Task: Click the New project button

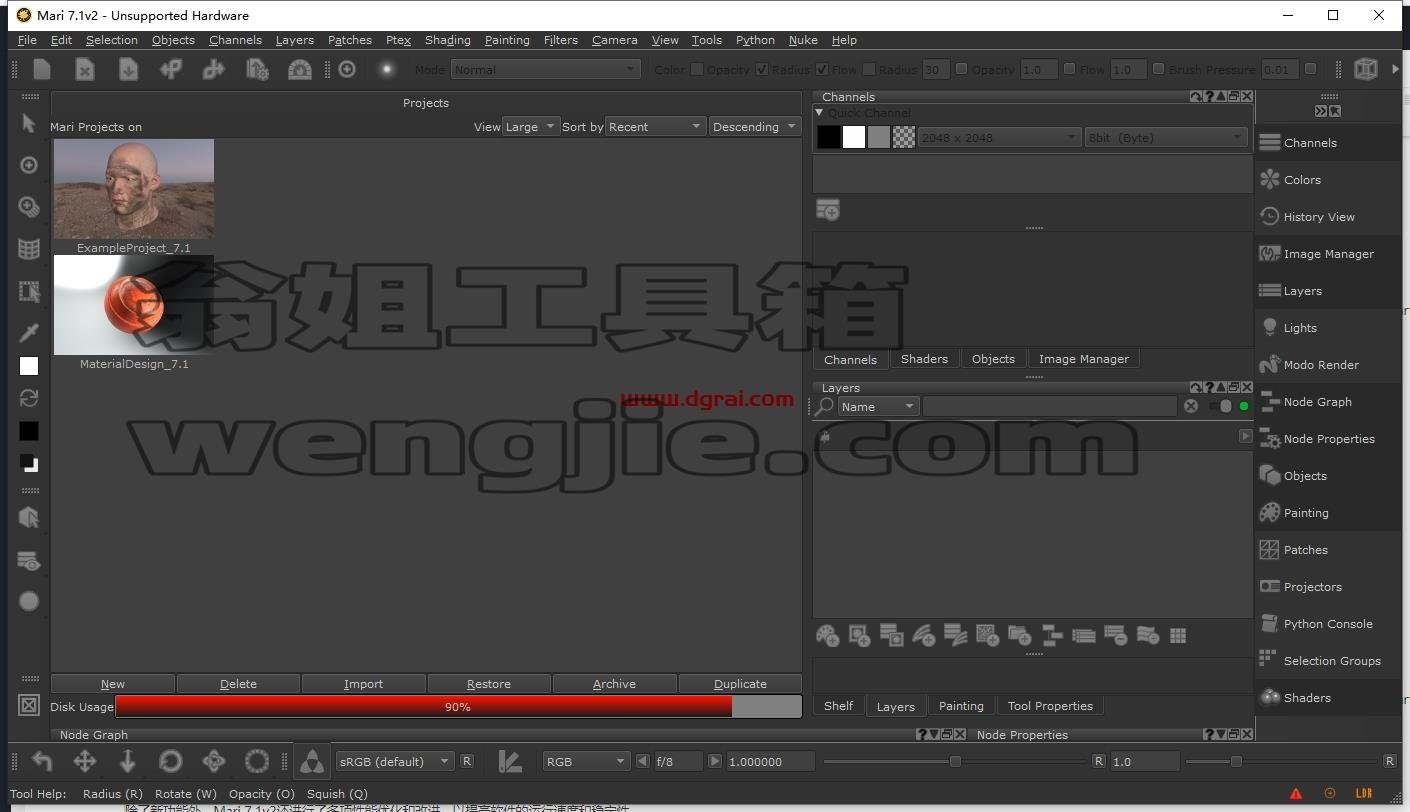Action: pos(113,684)
